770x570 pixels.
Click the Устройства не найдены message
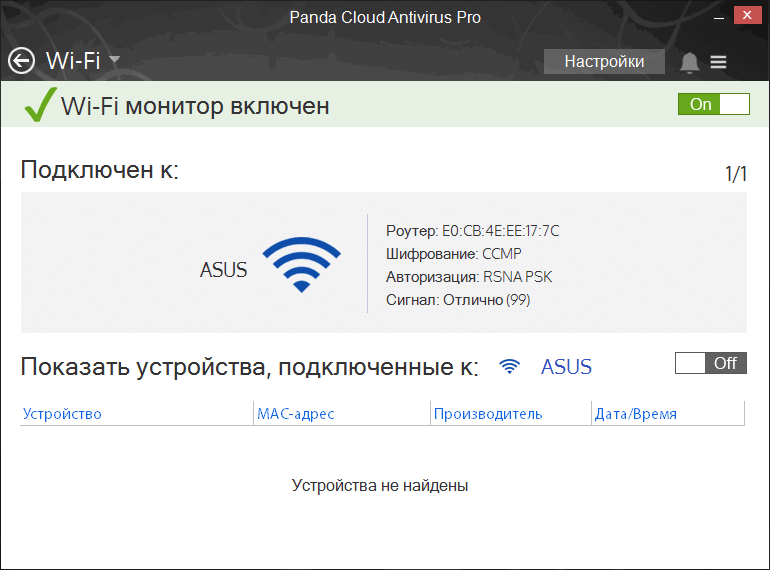click(x=380, y=486)
